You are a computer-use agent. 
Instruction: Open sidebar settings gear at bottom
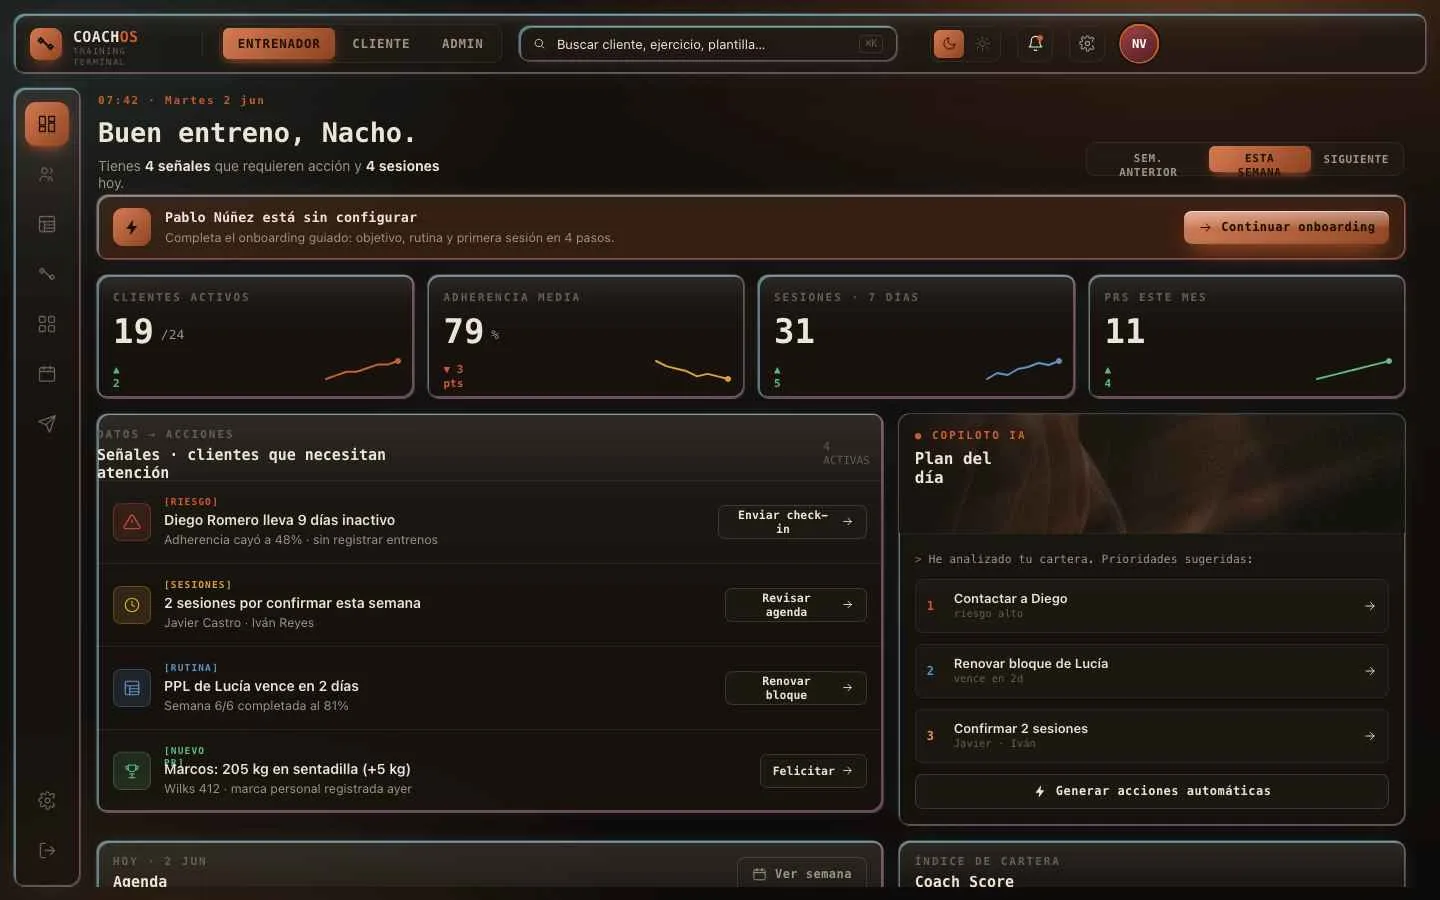[47, 800]
